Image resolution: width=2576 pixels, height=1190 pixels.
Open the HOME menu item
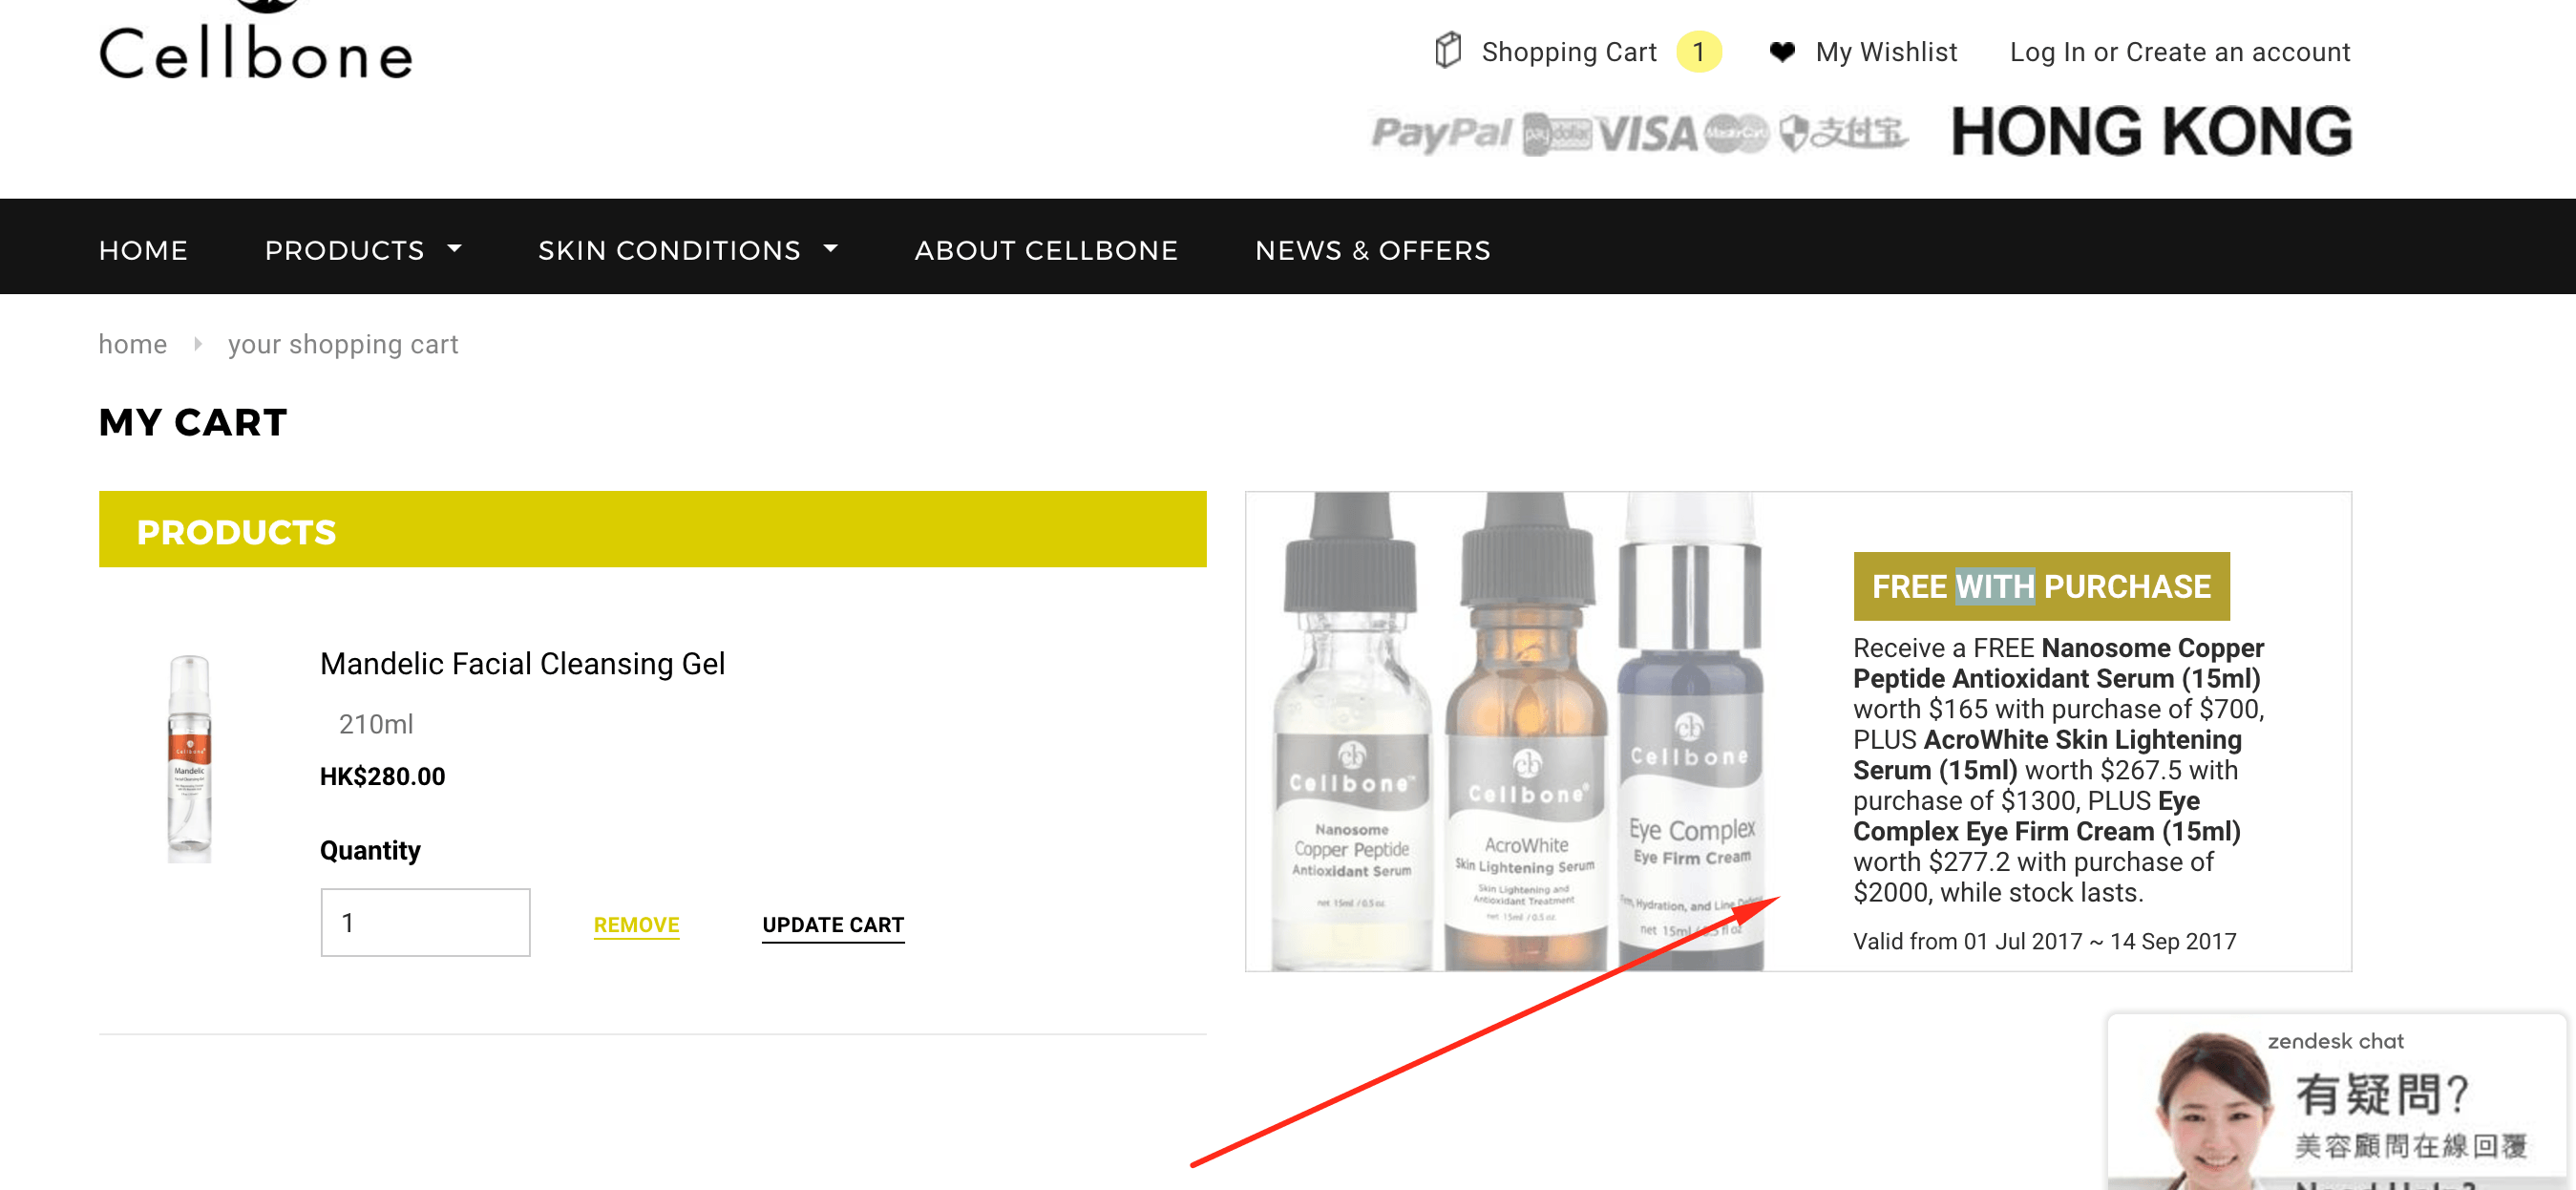pos(143,250)
